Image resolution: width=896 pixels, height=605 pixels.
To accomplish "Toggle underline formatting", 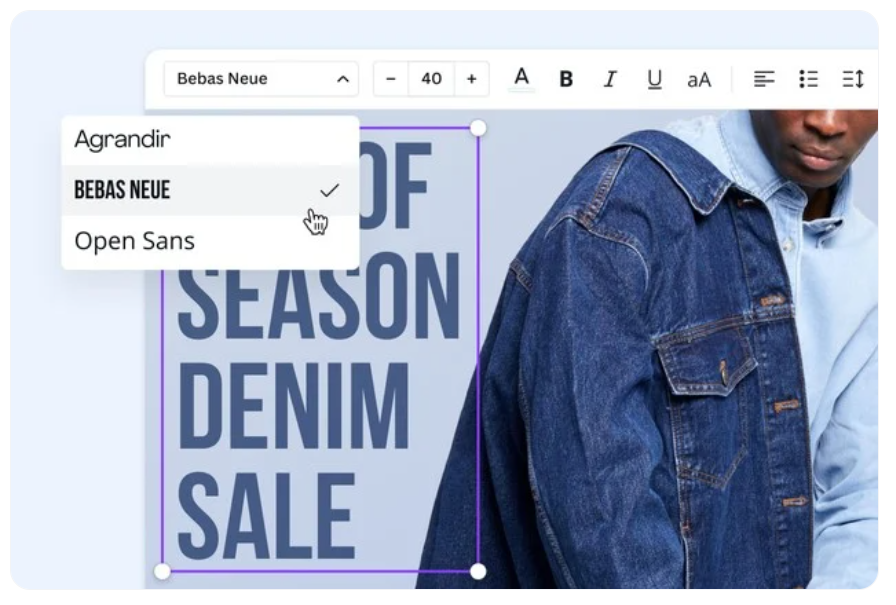I will [x=655, y=79].
